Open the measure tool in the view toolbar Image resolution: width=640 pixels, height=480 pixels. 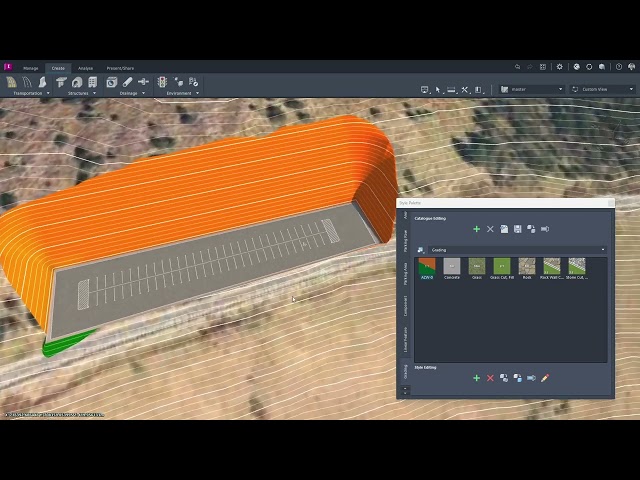point(451,89)
